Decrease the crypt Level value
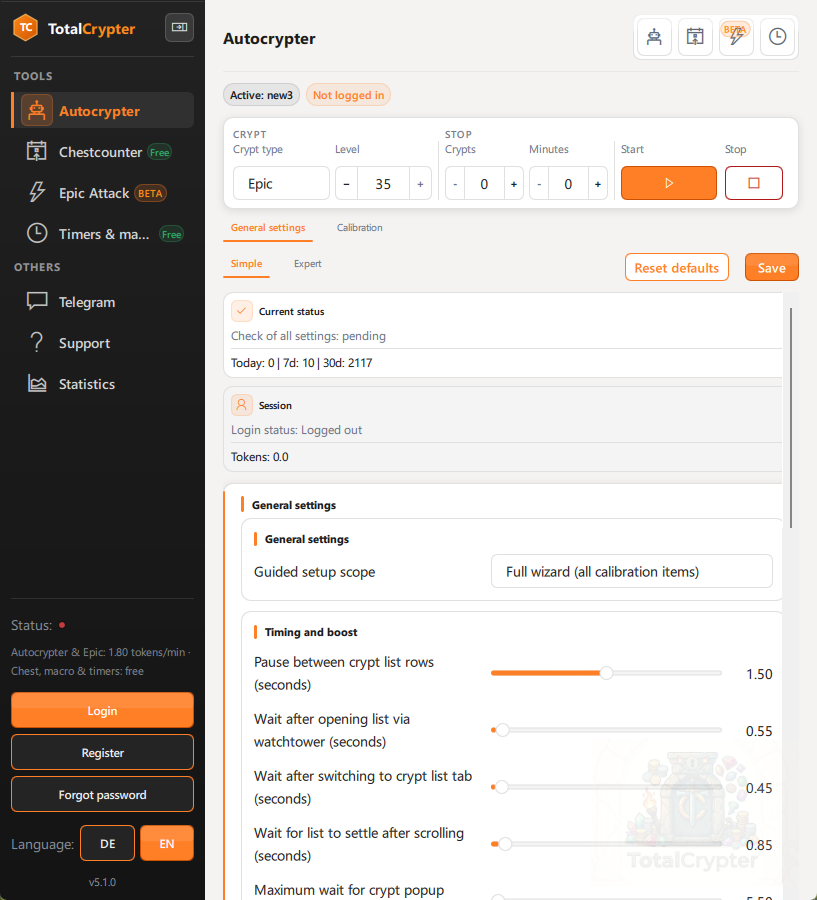Viewport: 817px width, 900px height. coord(346,184)
